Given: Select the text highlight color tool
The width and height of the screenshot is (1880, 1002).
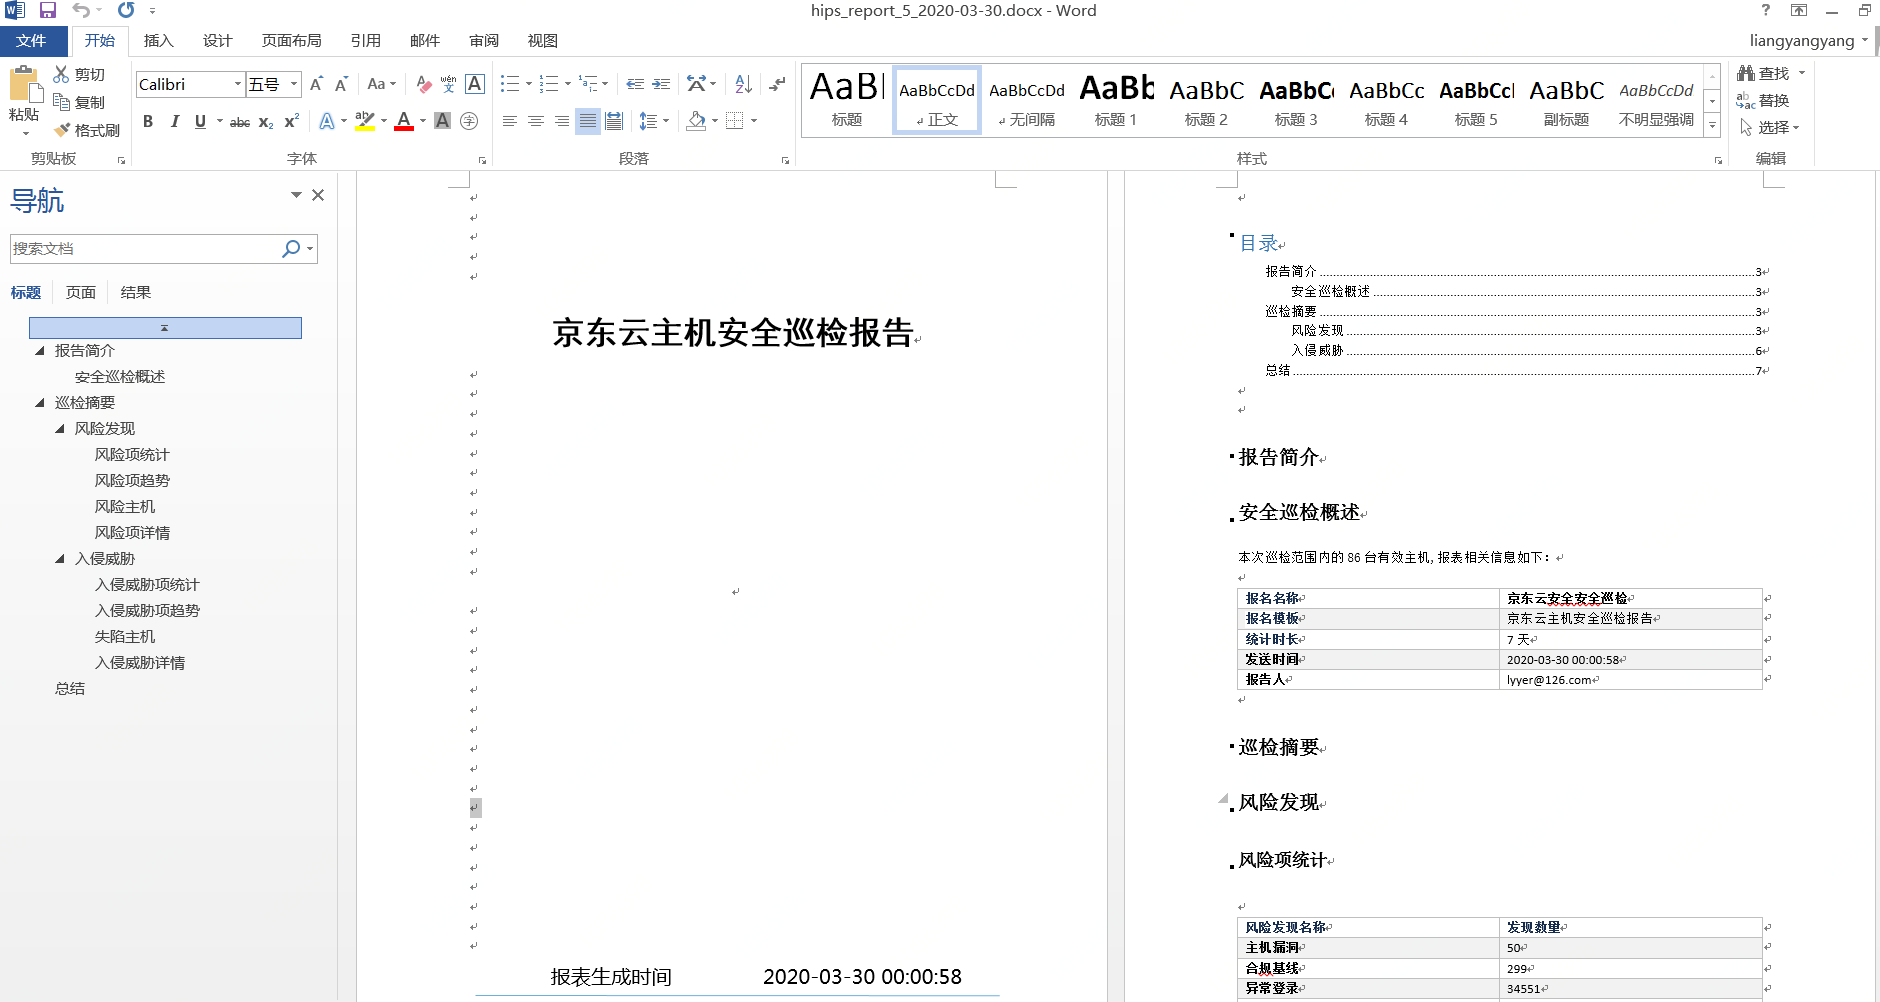Looking at the screenshot, I should [366, 121].
